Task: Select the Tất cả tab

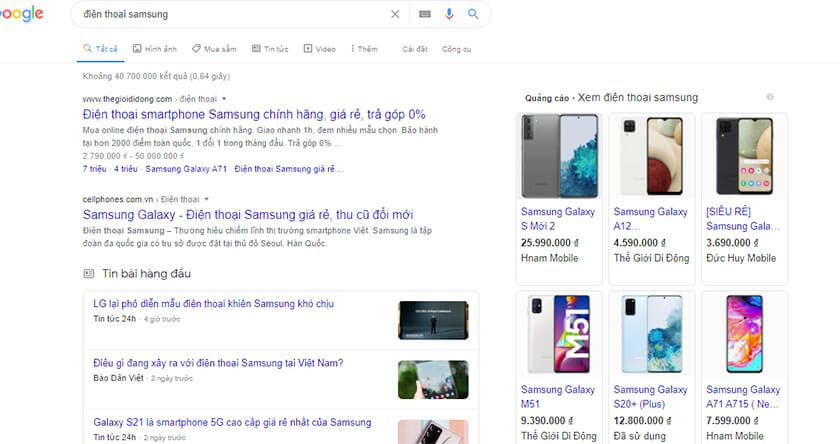Action: [x=100, y=49]
